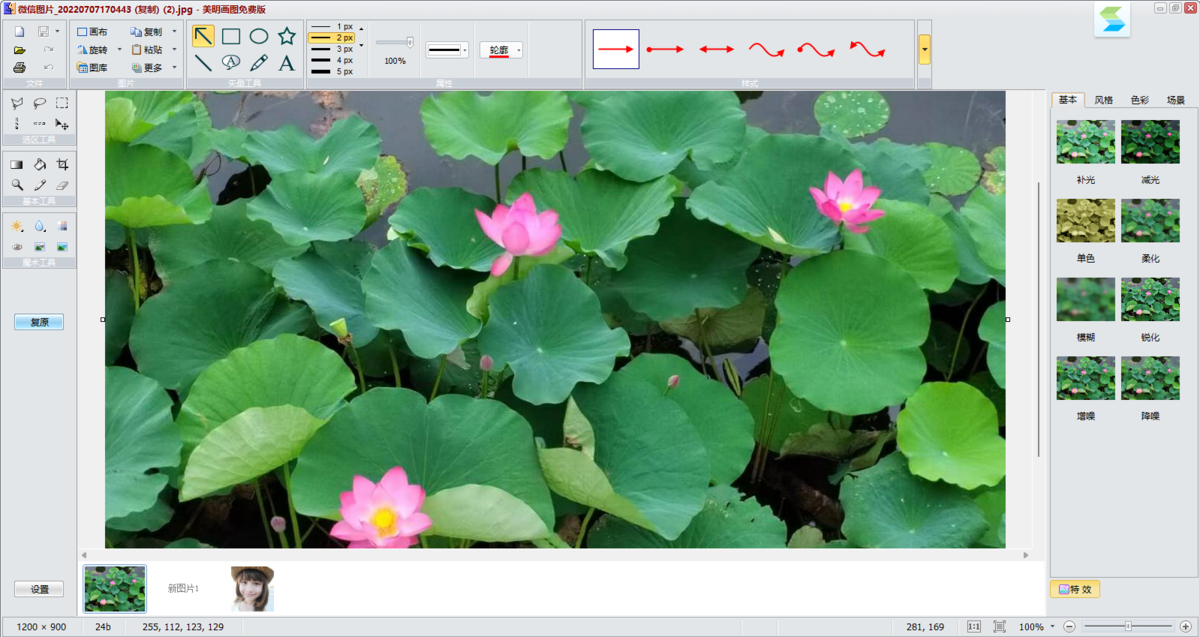Select the crop tool
Screen dimensions: 1200x637
[x=62, y=165]
